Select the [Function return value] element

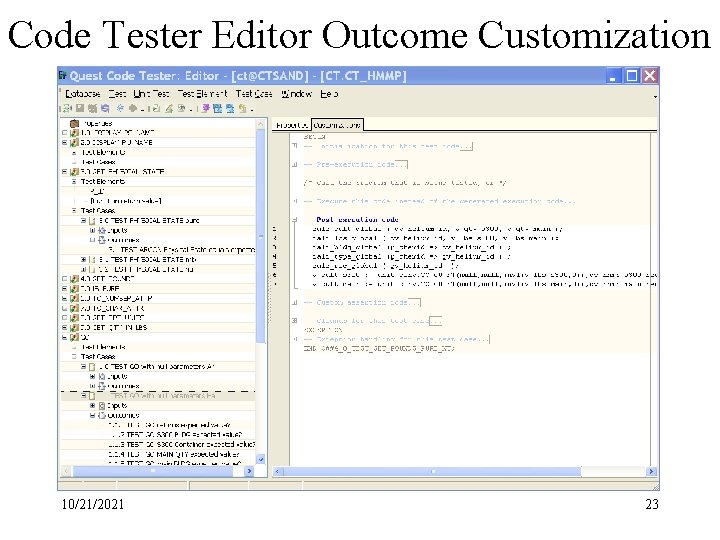click(126, 201)
